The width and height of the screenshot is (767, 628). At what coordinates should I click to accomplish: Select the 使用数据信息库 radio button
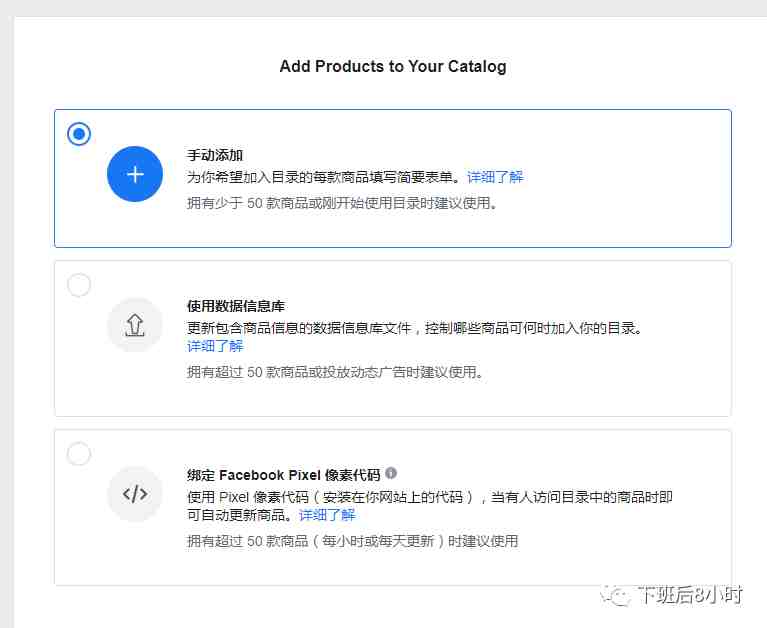click(79, 285)
